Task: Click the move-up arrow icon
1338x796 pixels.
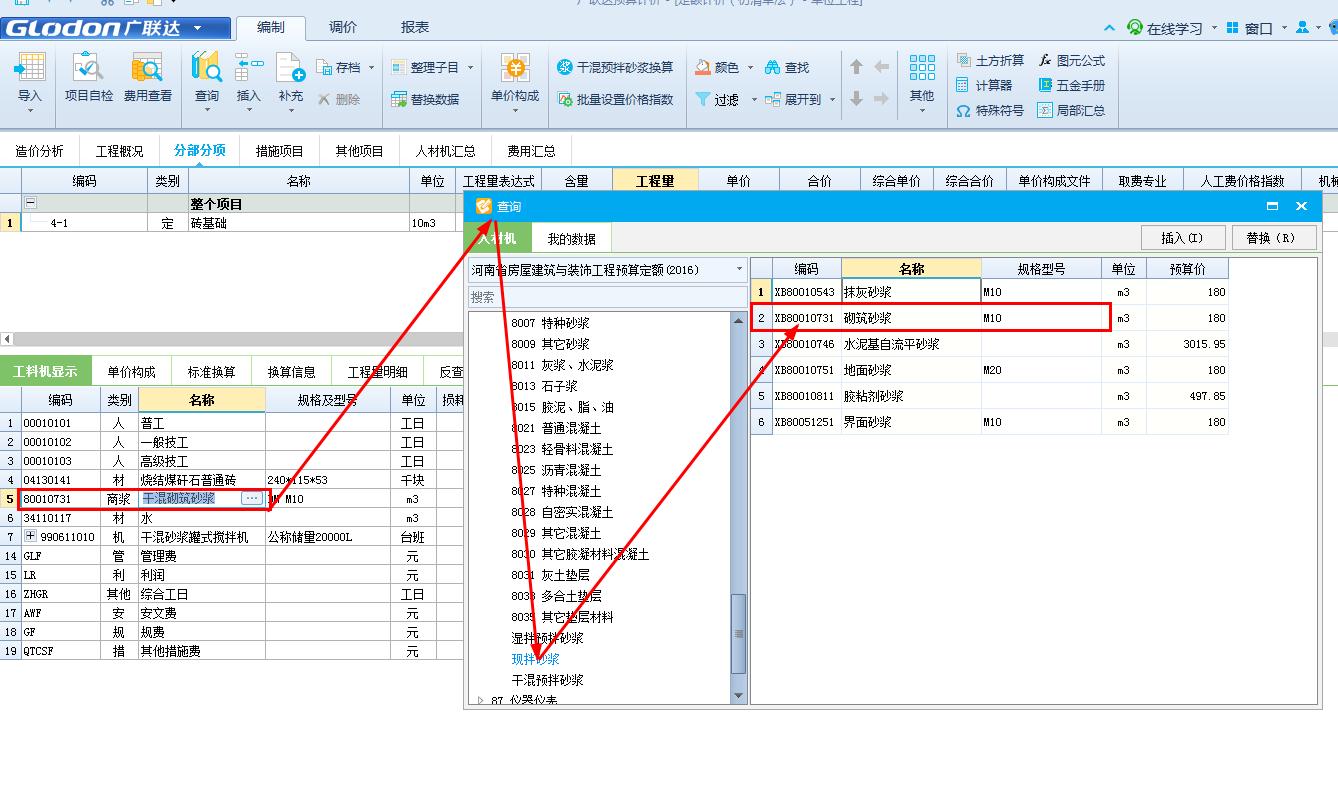Action: pyautogui.click(x=856, y=67)
